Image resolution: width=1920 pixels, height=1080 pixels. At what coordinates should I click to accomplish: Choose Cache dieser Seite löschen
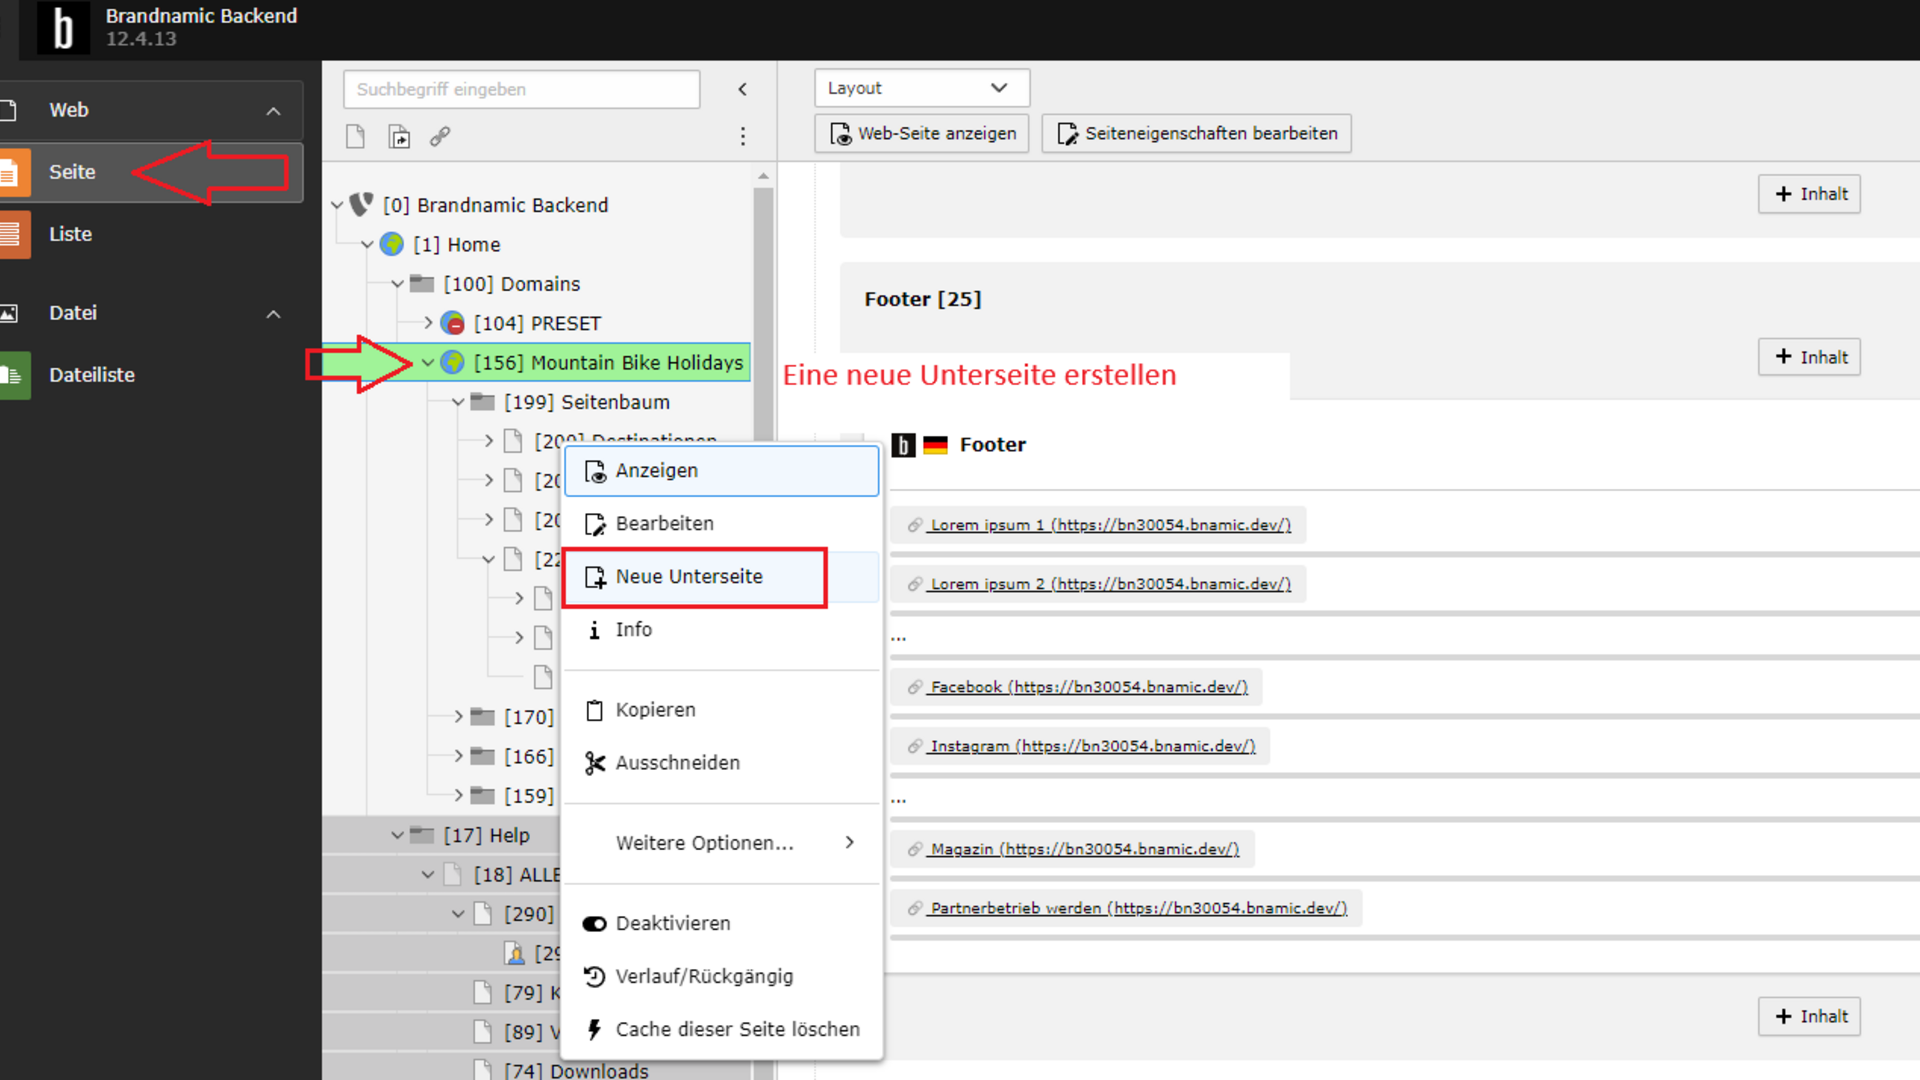[736, 1029]
